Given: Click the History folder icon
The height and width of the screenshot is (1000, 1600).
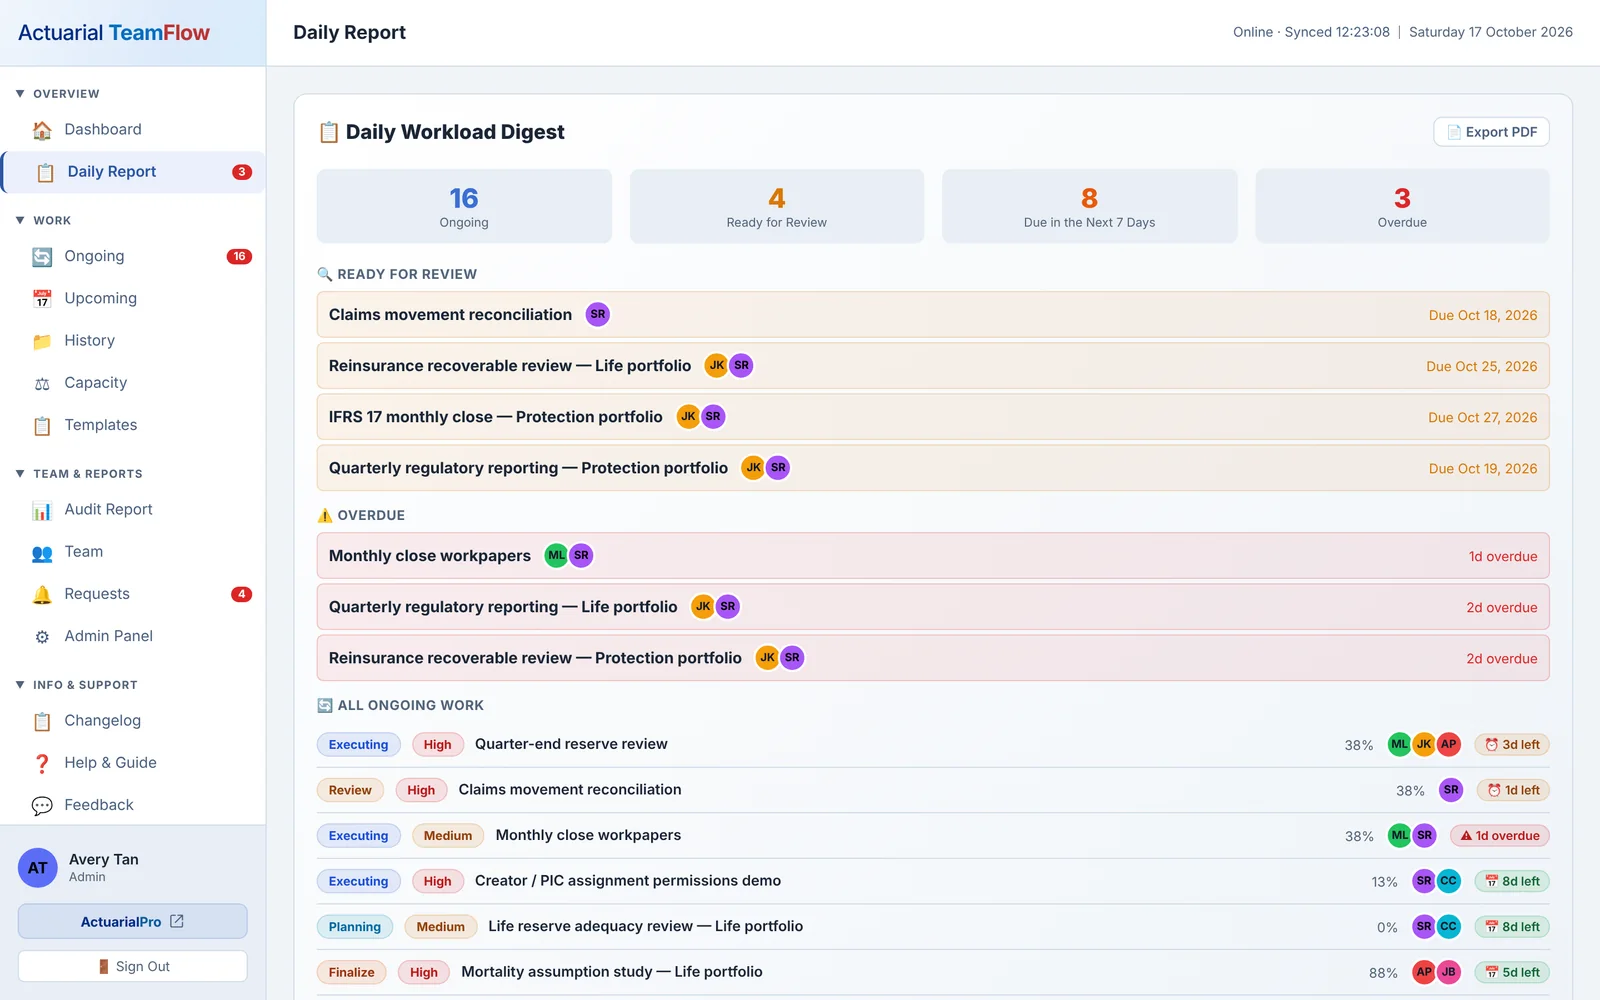Looking at the screenshot, I should (42, 341).
